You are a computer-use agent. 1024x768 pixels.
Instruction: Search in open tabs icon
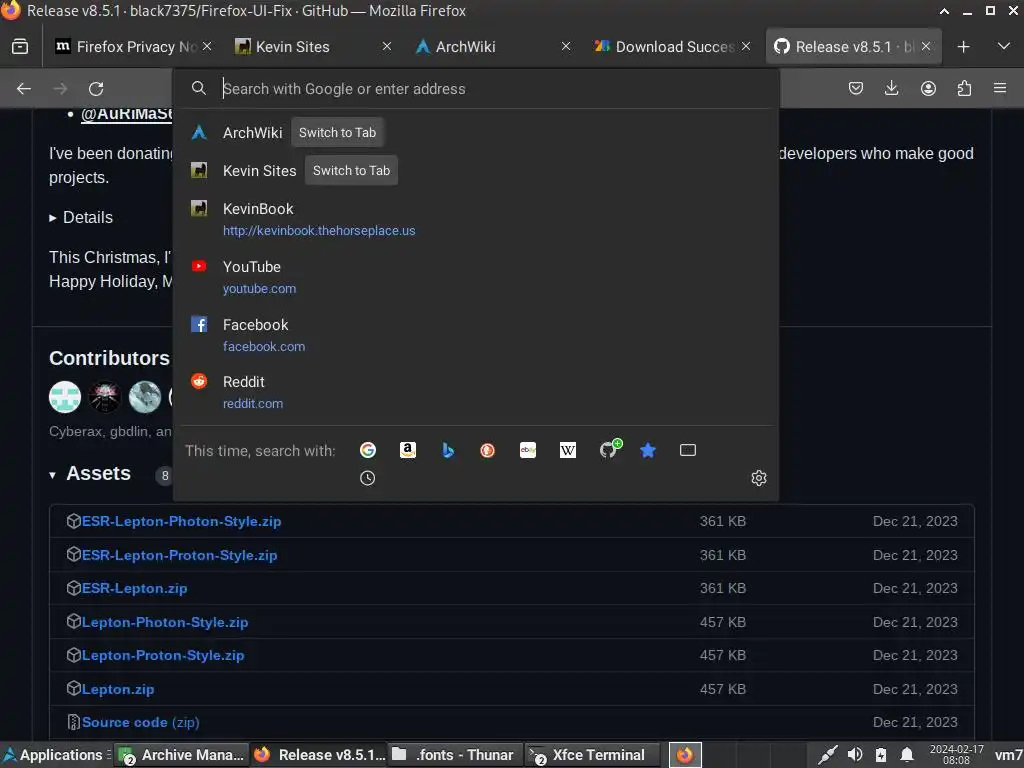(x=688, y=450)
